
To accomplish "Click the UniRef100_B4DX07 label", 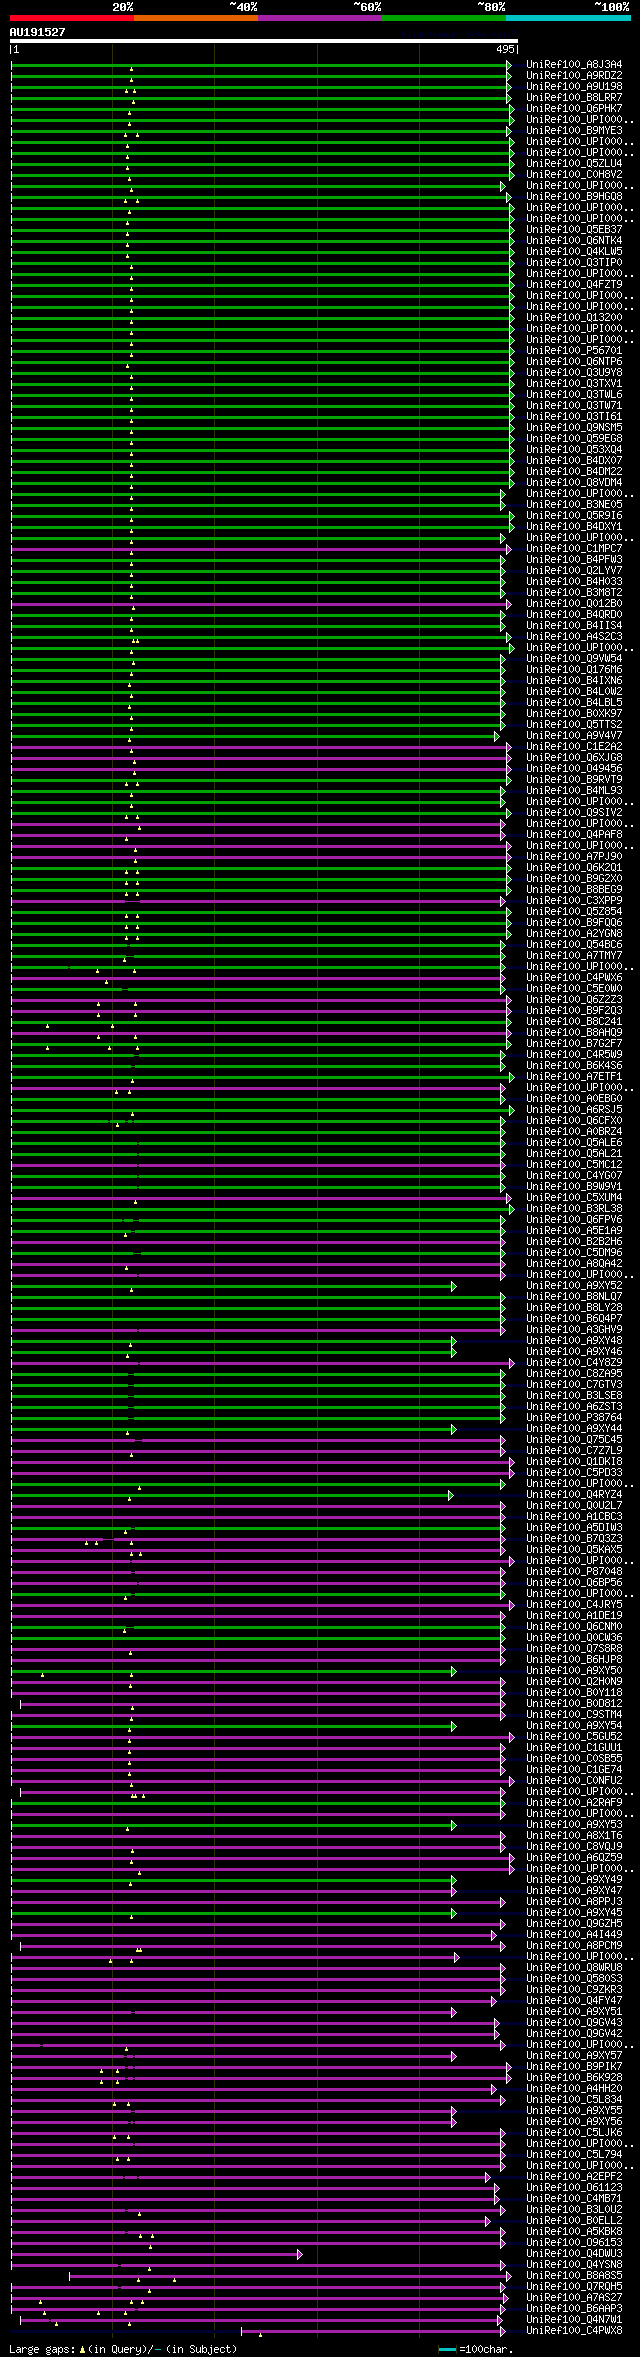I will (x=574, y=460).
